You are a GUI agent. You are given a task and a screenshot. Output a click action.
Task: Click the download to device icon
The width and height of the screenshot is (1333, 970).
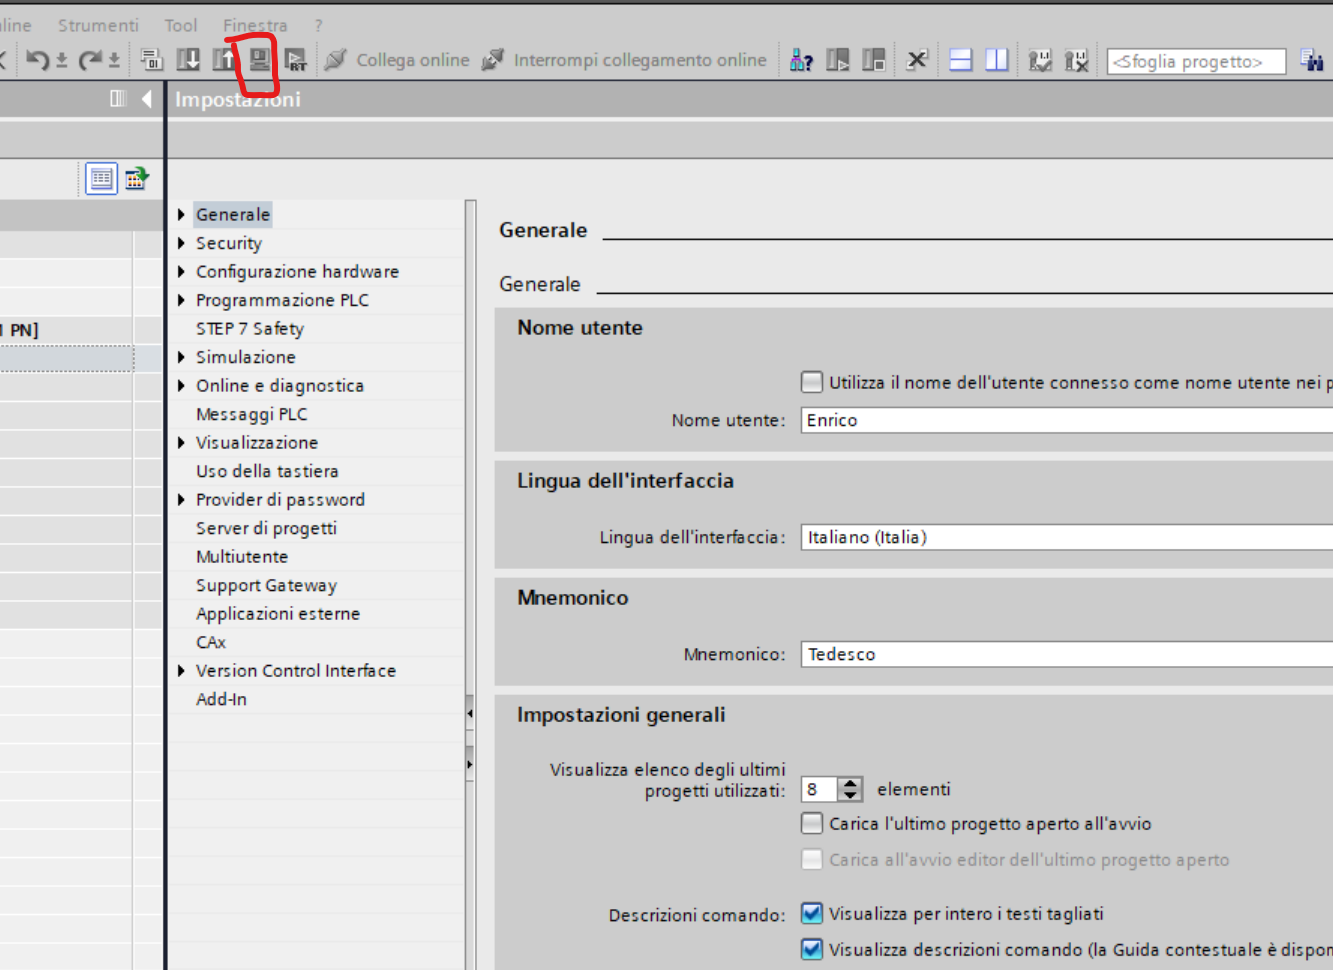coord(188,60)
